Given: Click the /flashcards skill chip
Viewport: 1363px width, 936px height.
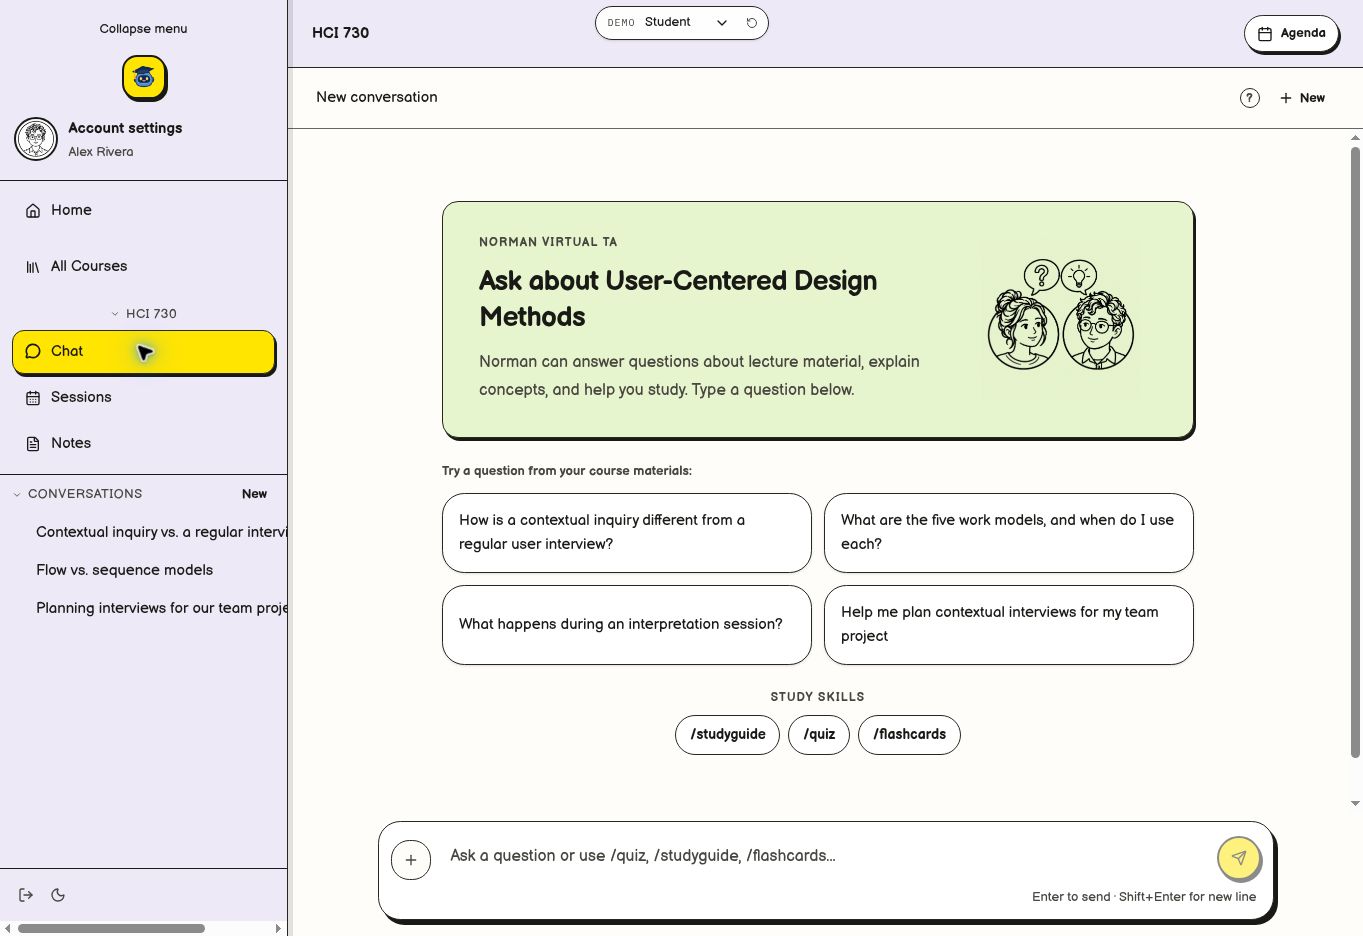Looking at the screenshot, I should coord(909,735).
